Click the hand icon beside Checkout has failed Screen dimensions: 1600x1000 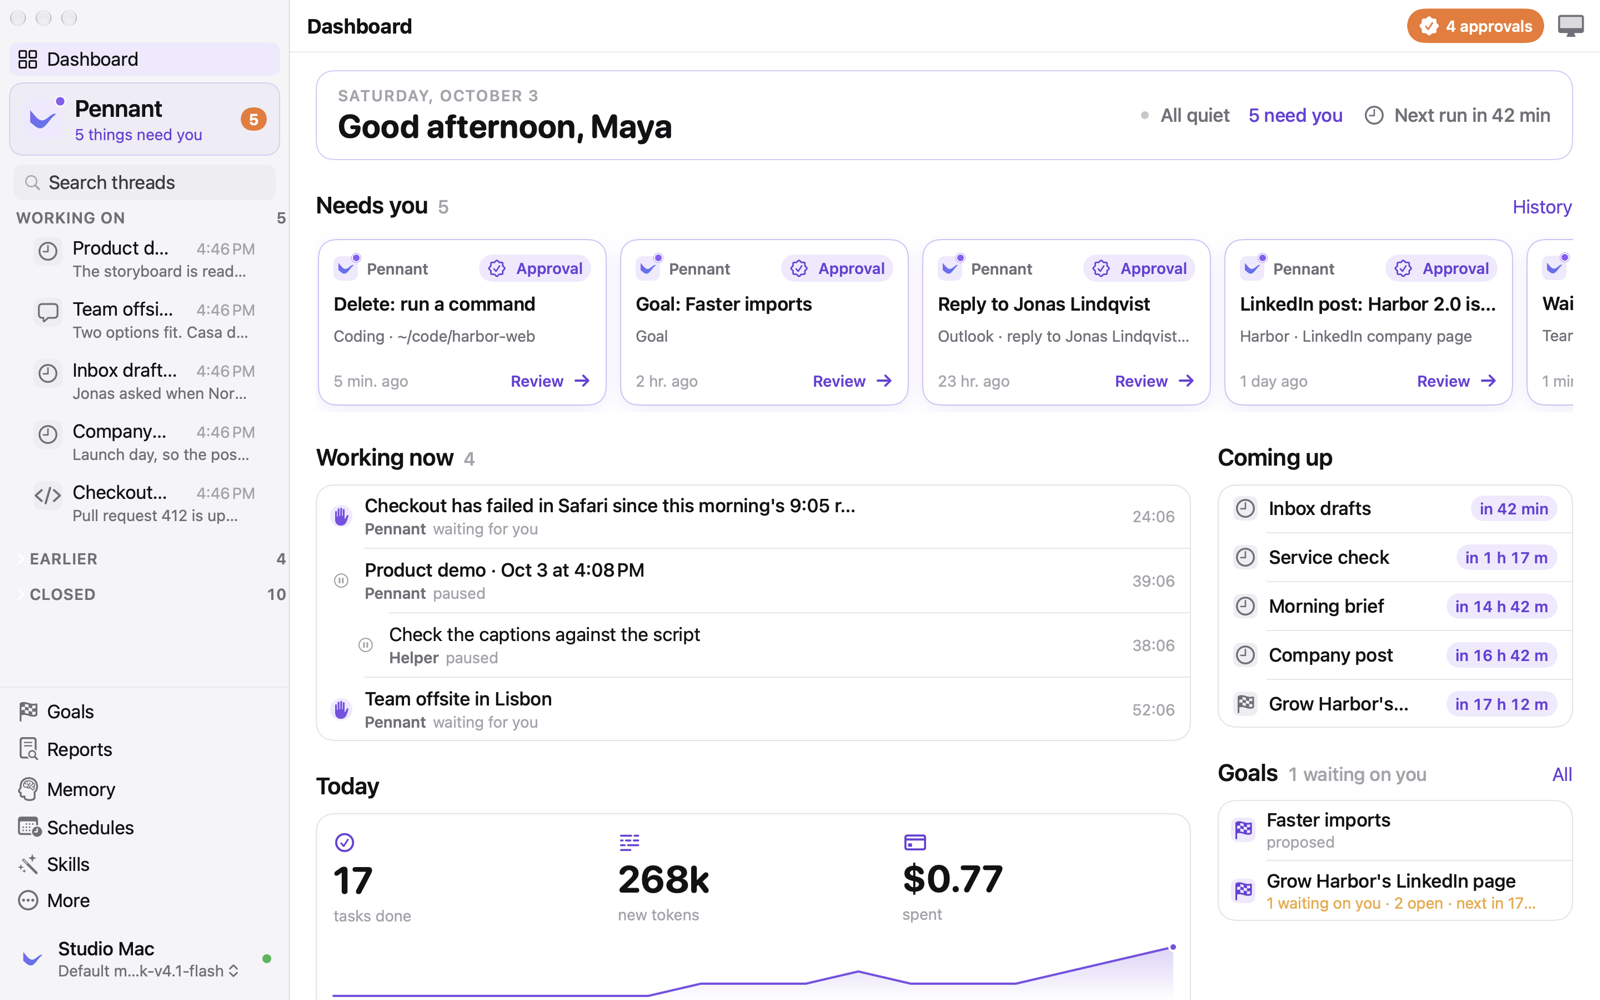[341, 516]
